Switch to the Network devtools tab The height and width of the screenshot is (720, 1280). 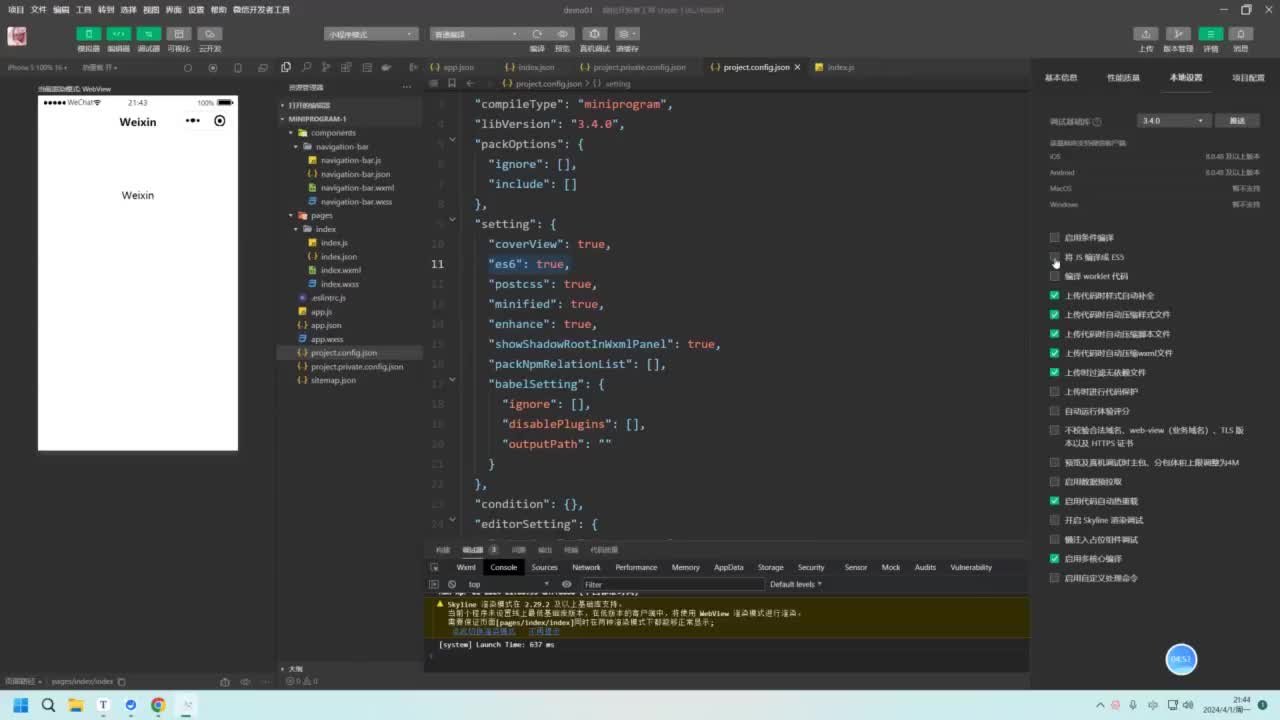point(586,567)
